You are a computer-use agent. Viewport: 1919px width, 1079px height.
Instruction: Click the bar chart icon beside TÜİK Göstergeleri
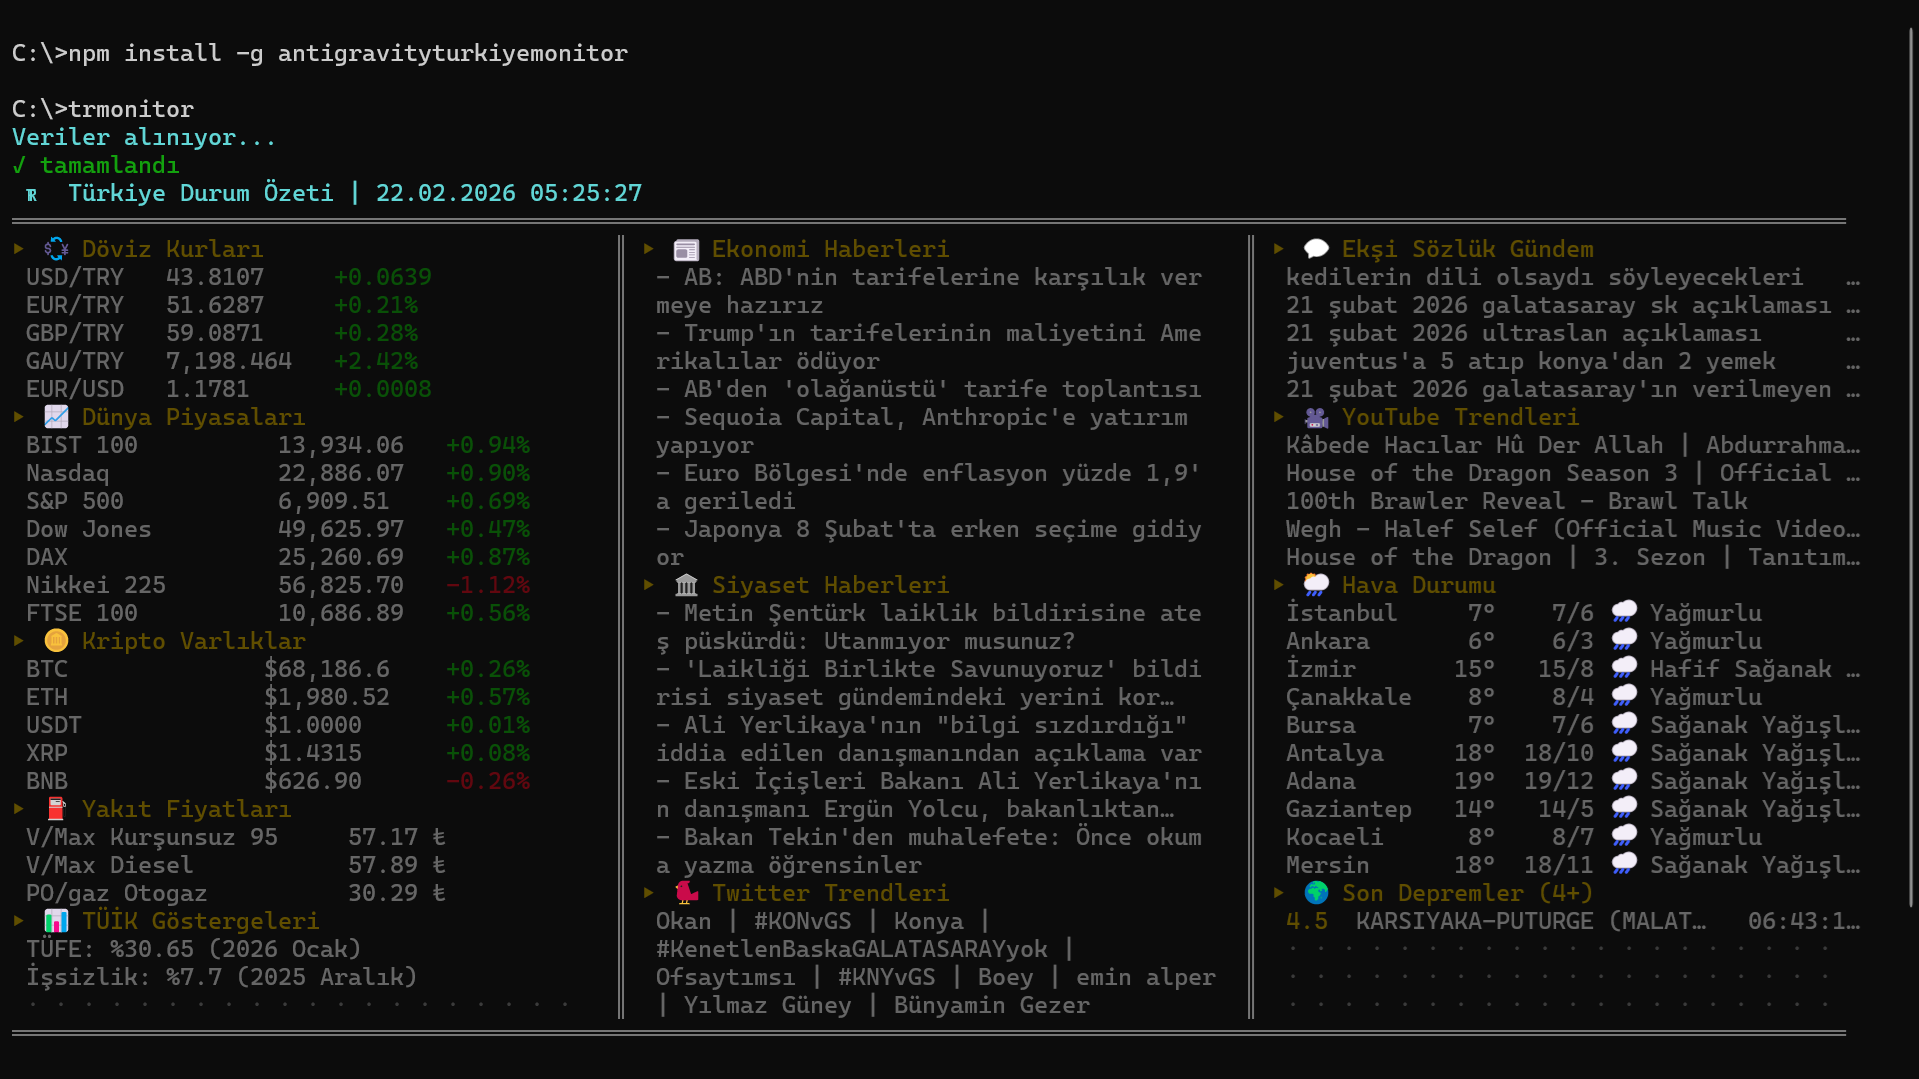(56, 921)
